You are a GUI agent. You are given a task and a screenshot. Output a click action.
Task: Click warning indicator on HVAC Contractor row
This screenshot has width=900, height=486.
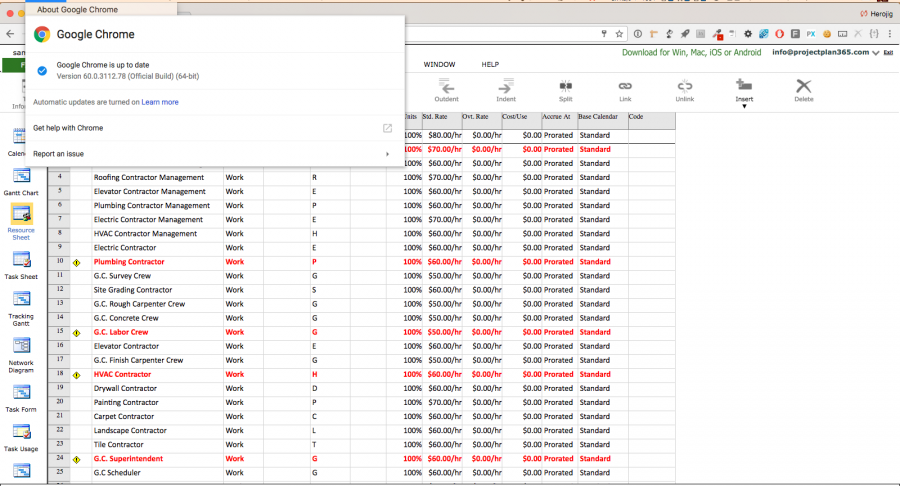[x=77, y=375]
